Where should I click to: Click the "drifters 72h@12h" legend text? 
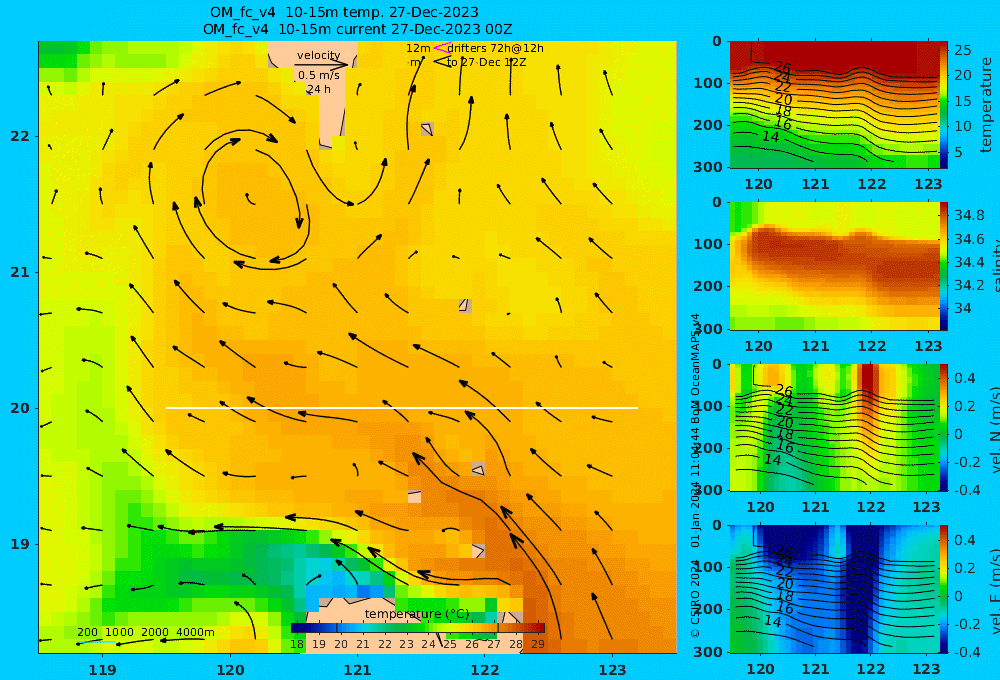(x=496, y=48)
